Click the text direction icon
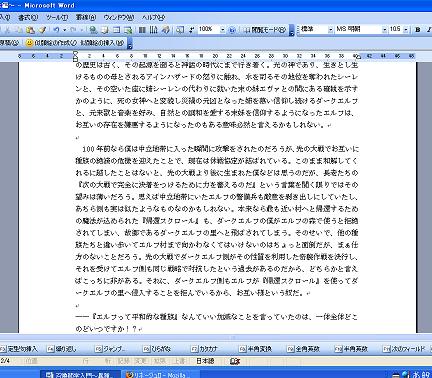Viewport: 432px width, 378px height. click(153, 30)
